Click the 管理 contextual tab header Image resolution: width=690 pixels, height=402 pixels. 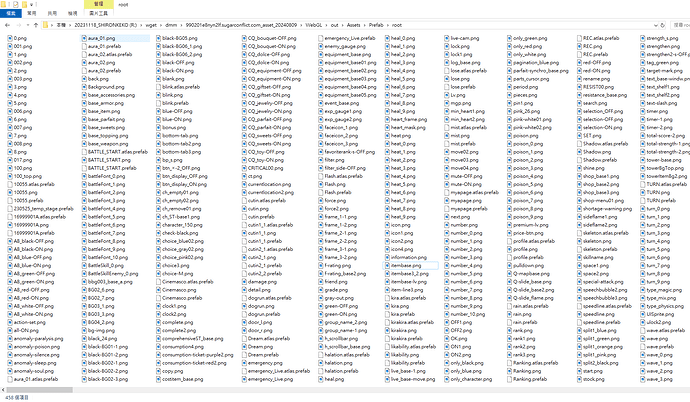(x=99, y=4)
